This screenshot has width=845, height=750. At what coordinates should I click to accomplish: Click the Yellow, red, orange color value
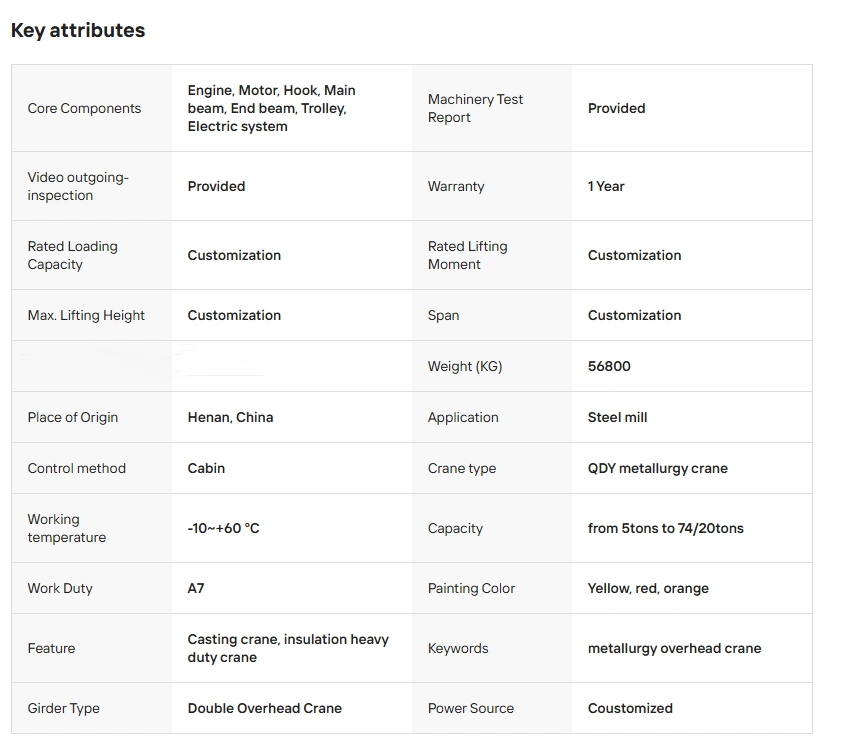tap(648, 588)
